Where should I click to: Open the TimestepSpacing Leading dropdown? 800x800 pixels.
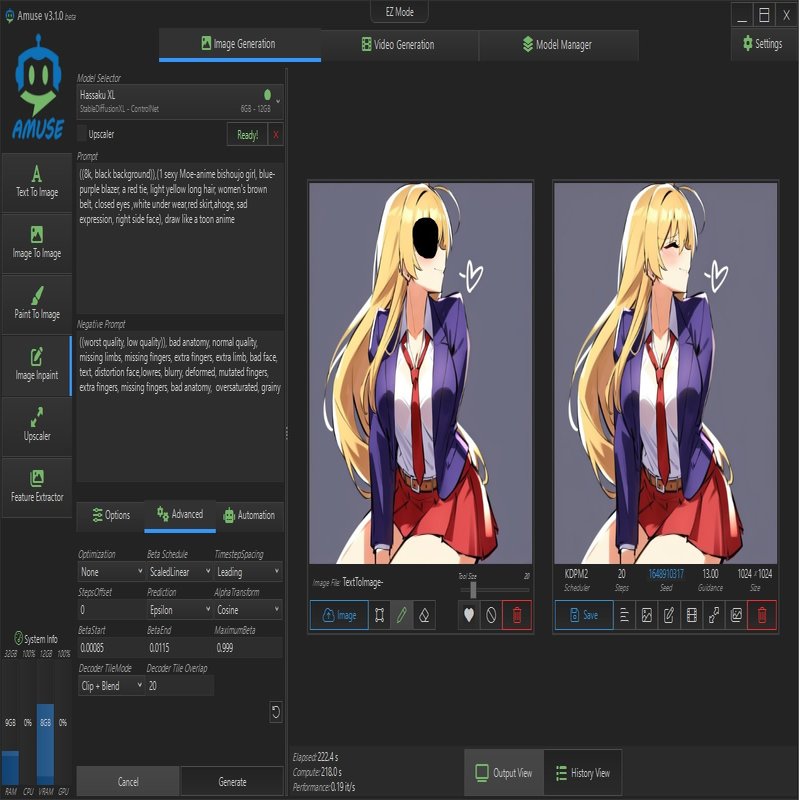click(248, 572)
